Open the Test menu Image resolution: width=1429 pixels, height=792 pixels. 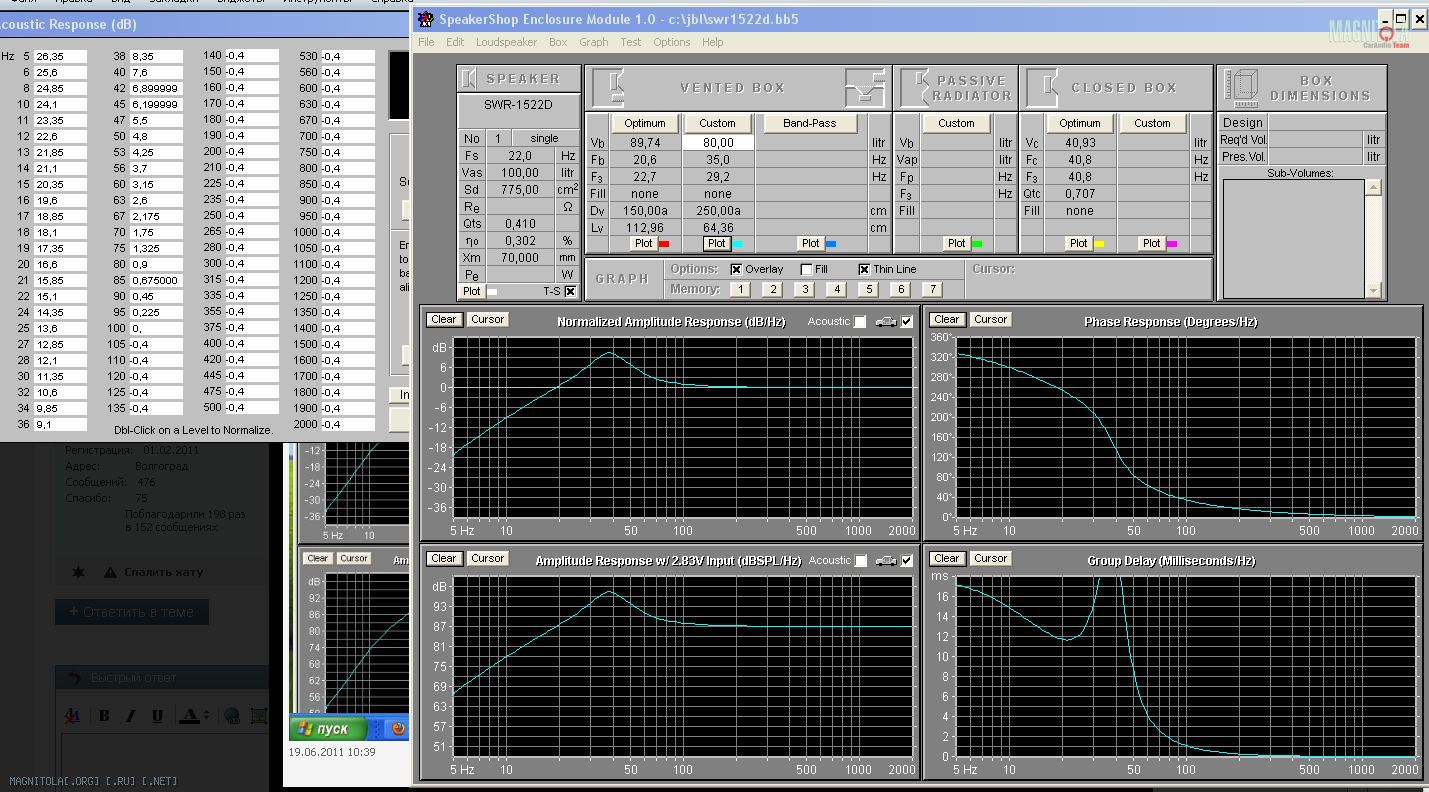pos(630,42)
